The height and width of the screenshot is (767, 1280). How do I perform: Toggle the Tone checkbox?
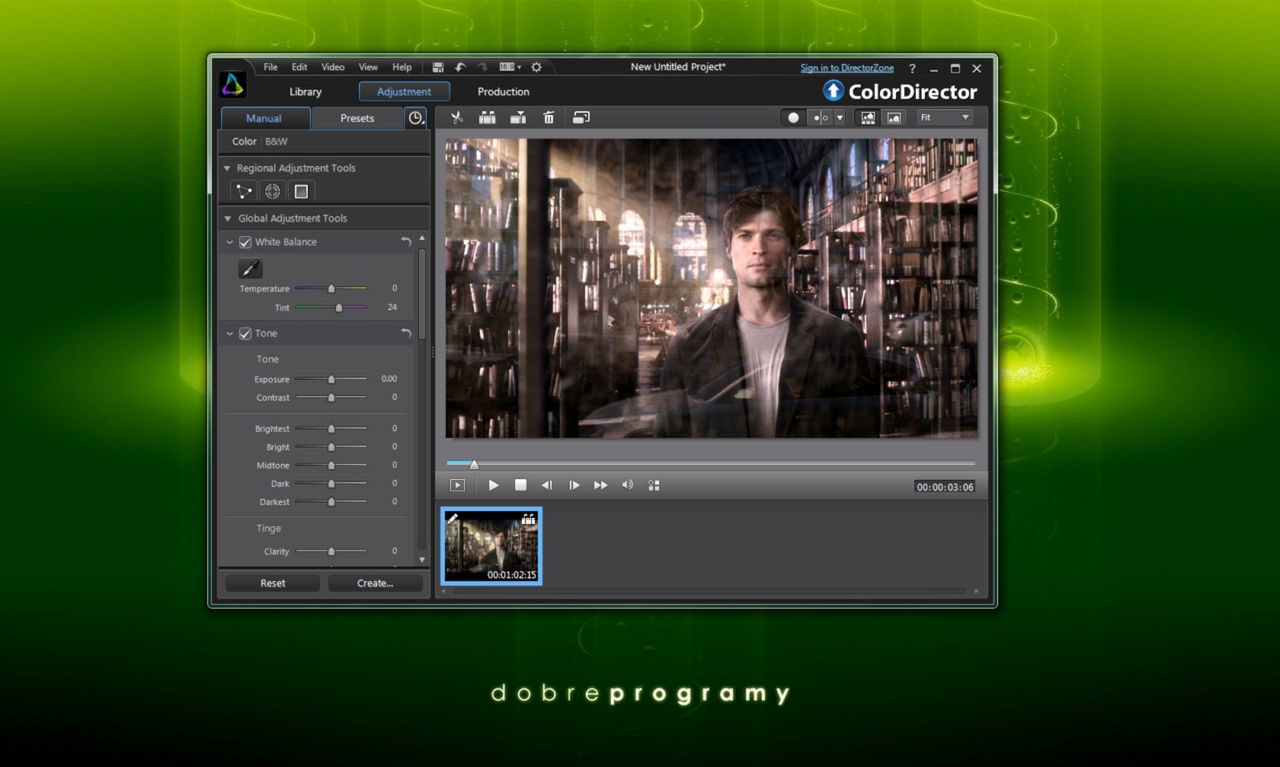click(x=245, y=333)
